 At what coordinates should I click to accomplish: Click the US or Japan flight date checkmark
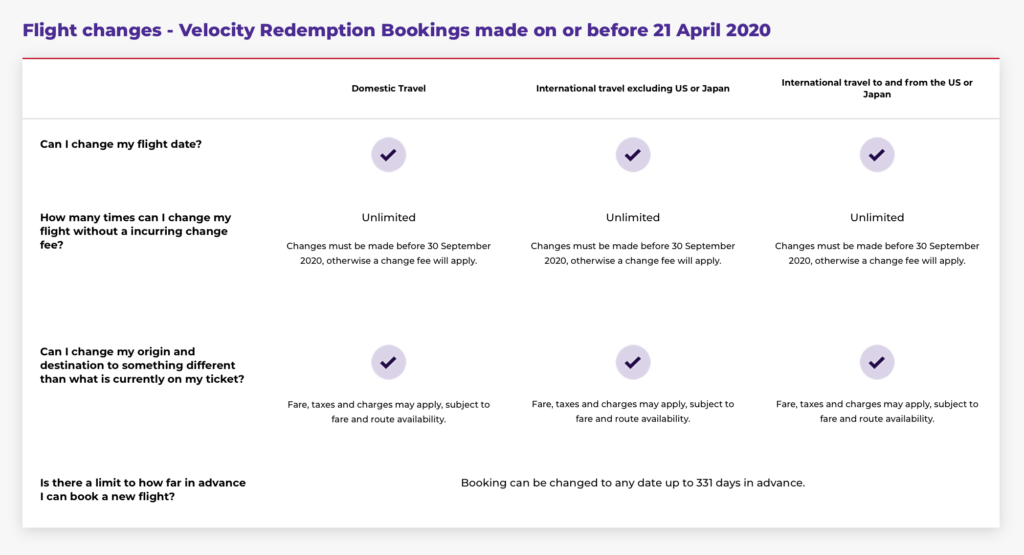coord(877,155)
